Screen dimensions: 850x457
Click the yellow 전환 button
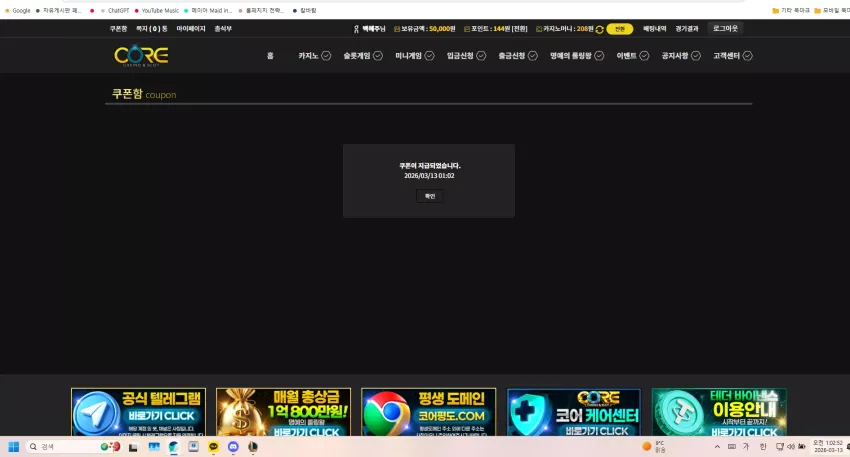point(620,29)
